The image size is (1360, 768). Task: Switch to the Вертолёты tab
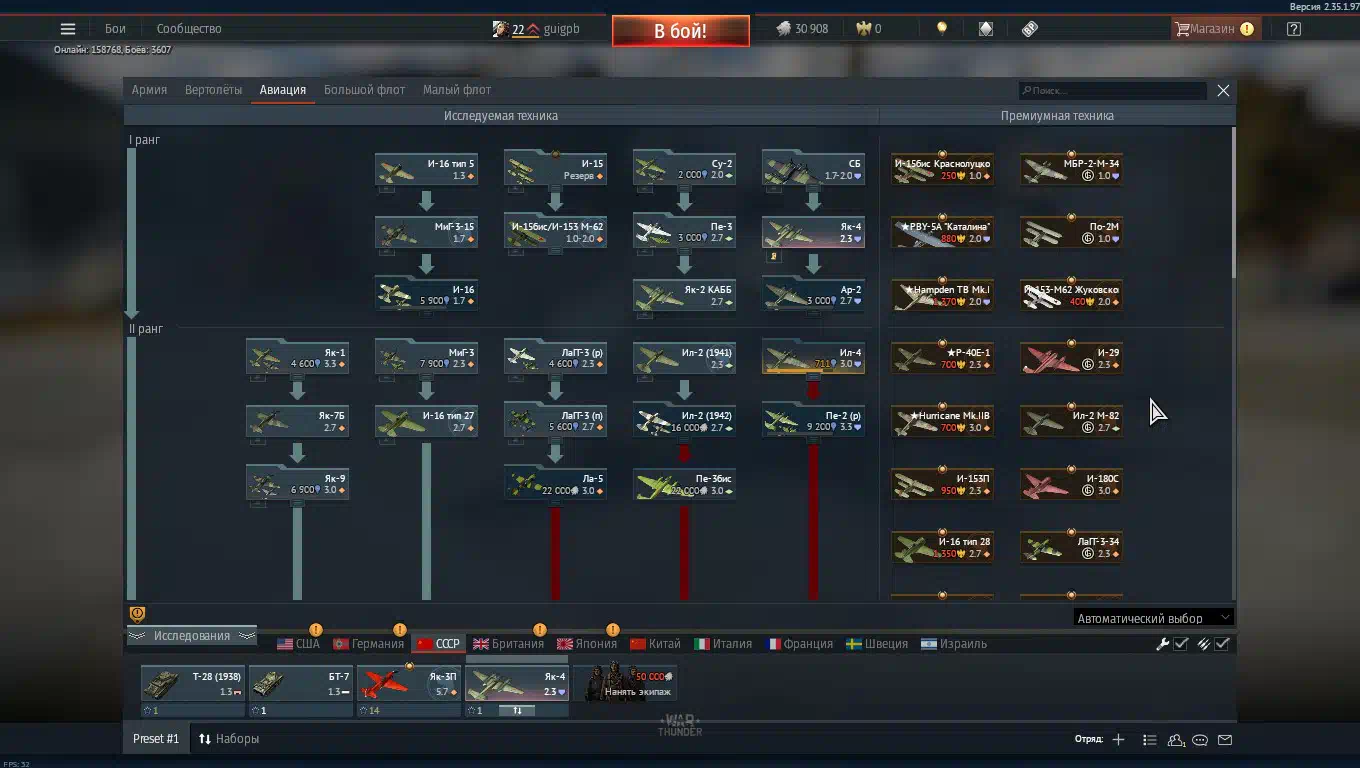213,90
